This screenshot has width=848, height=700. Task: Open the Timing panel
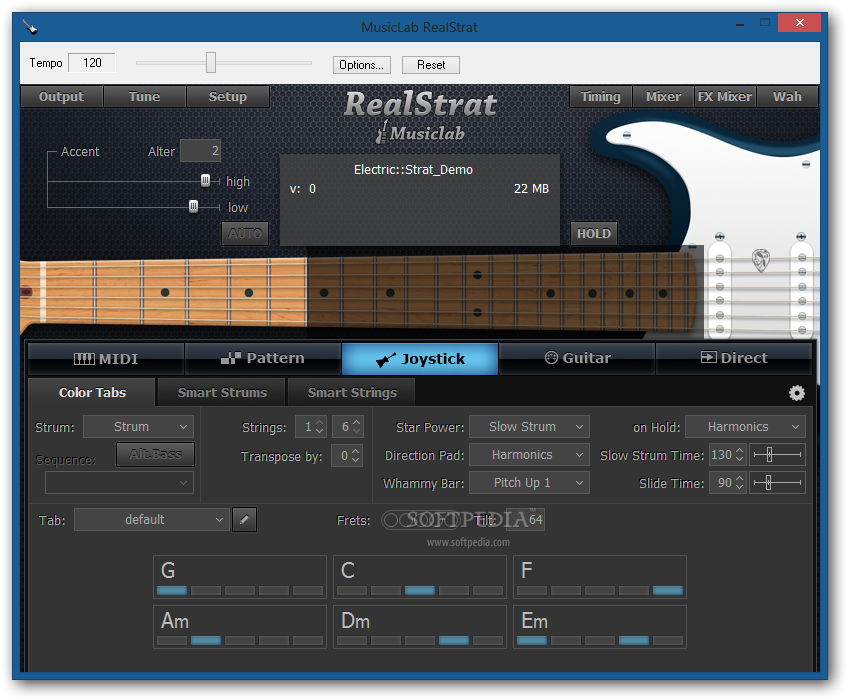click(600, 97)
